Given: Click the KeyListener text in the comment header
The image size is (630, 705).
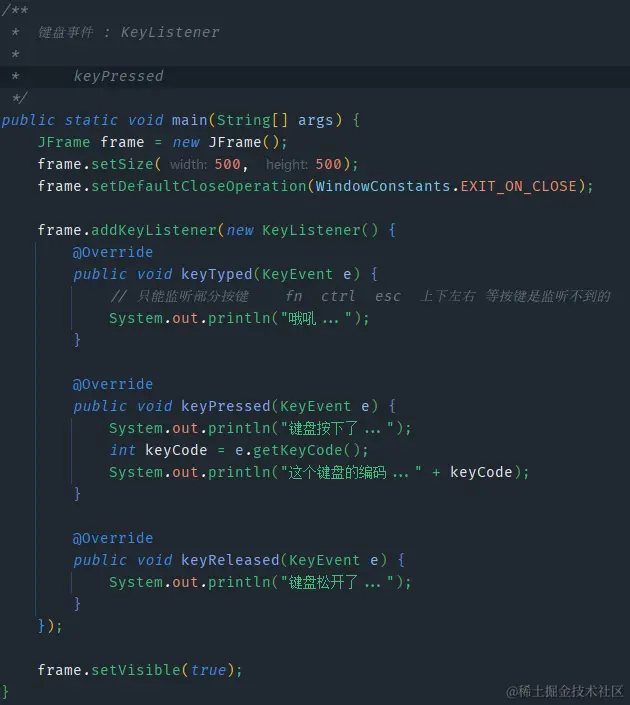Looking at the screenshot, I should [x=170, y=32].
